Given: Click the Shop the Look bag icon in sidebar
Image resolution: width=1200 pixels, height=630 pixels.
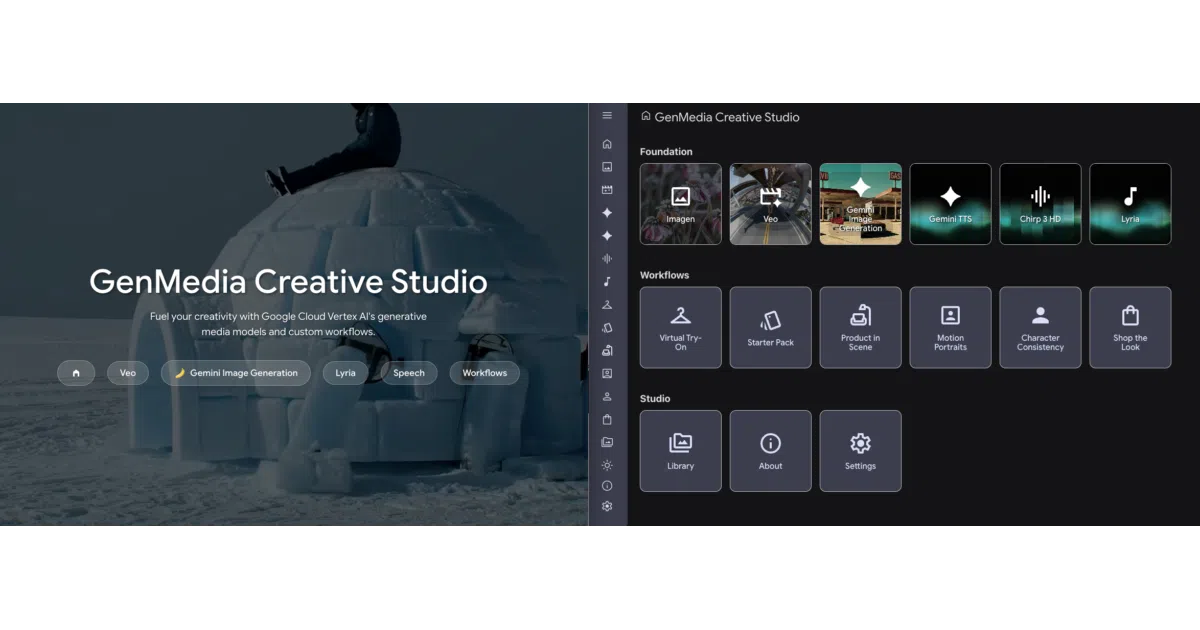Looking at the screenshot, I should click(607, 420).
